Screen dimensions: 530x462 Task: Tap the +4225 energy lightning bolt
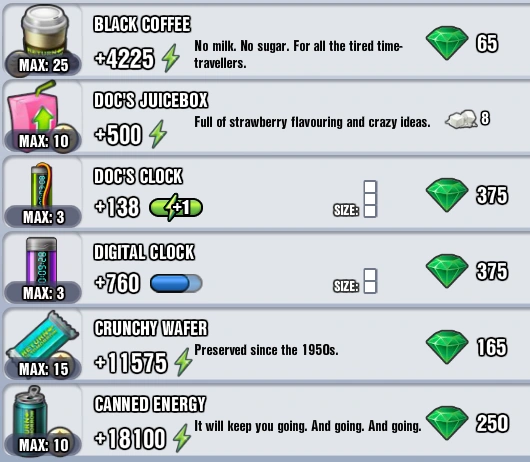[171, 58]
